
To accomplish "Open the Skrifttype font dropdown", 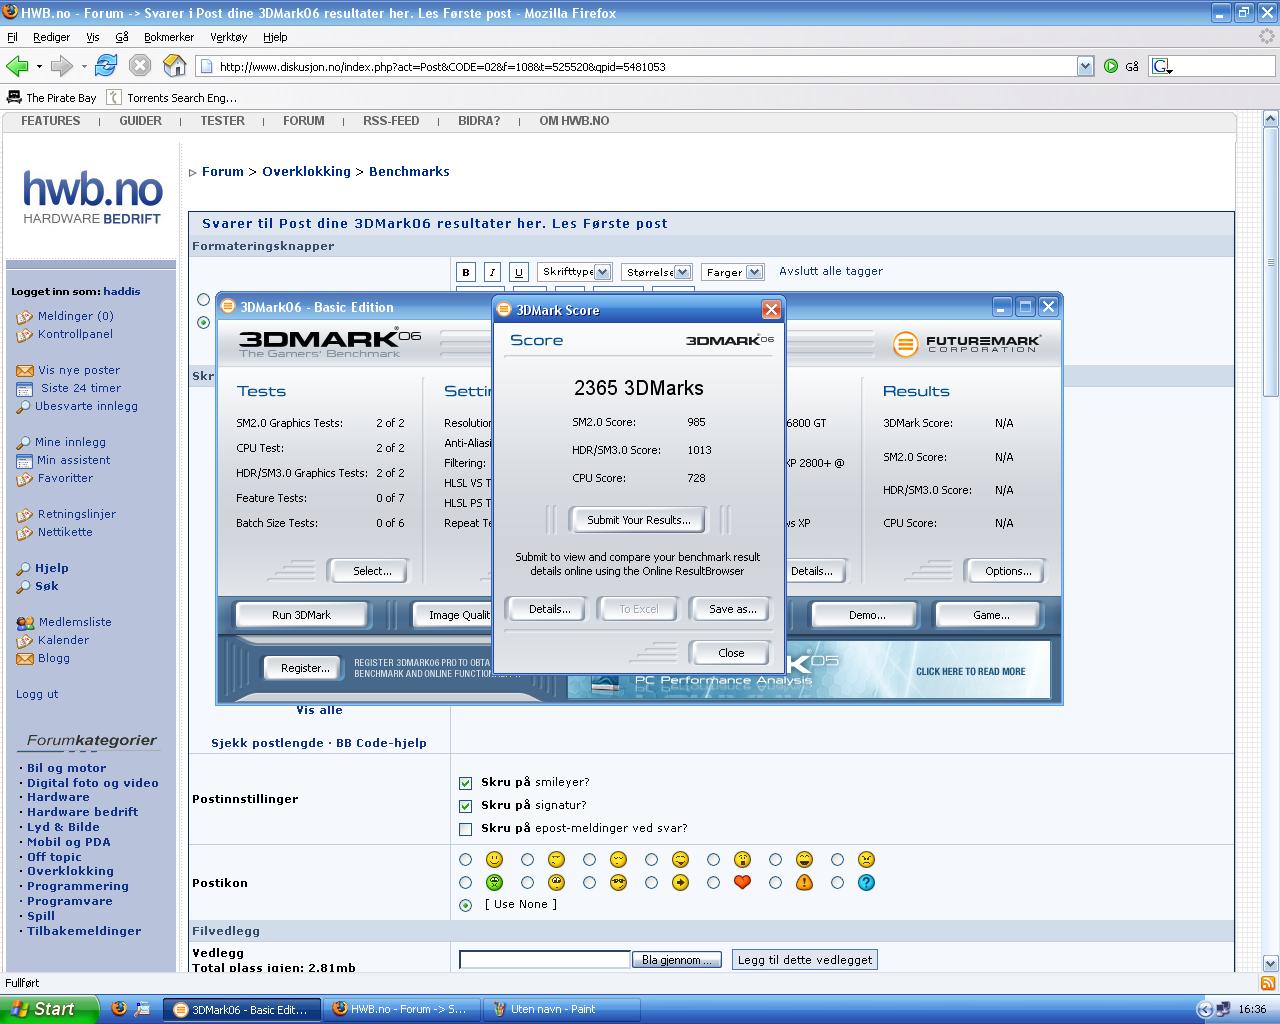I will 574,272.
